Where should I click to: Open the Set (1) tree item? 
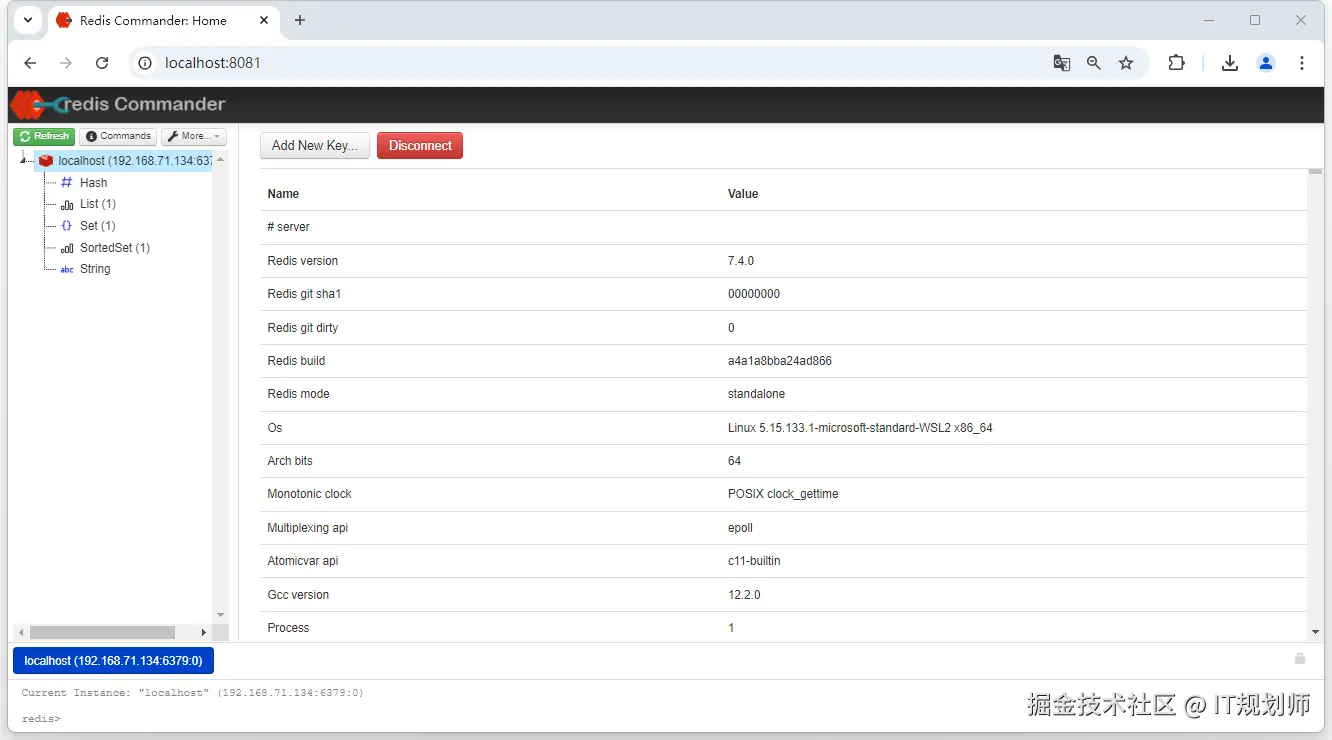click(98, 226)
